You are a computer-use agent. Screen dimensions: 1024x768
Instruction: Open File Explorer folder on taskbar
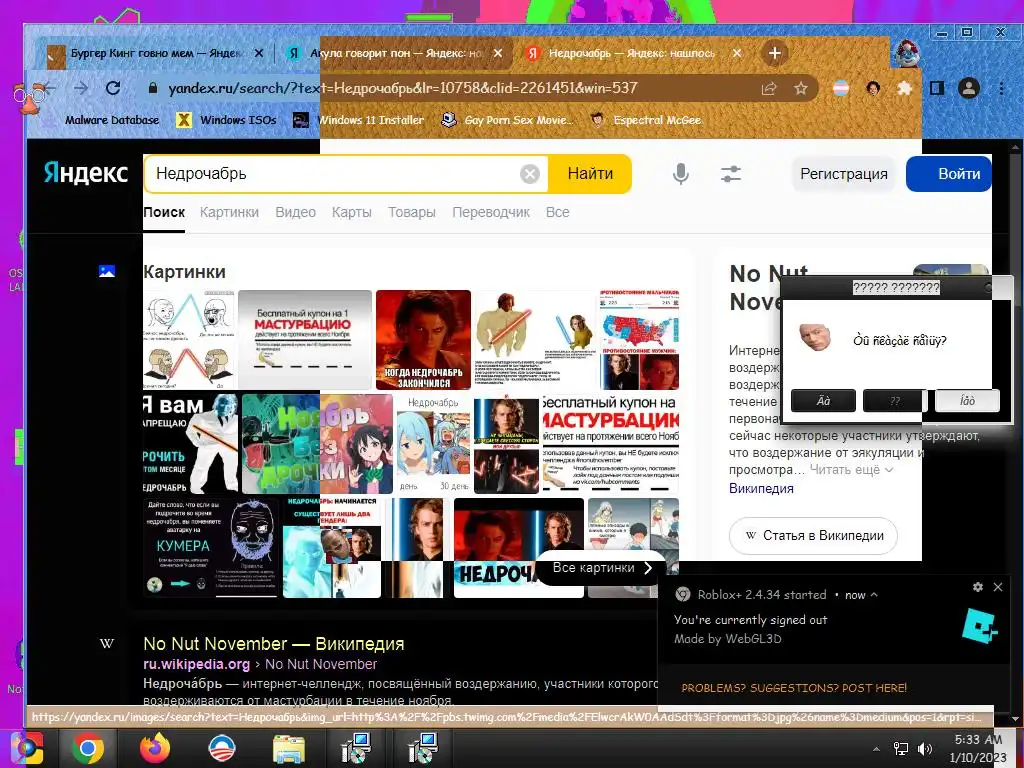[x=288, y=749]
